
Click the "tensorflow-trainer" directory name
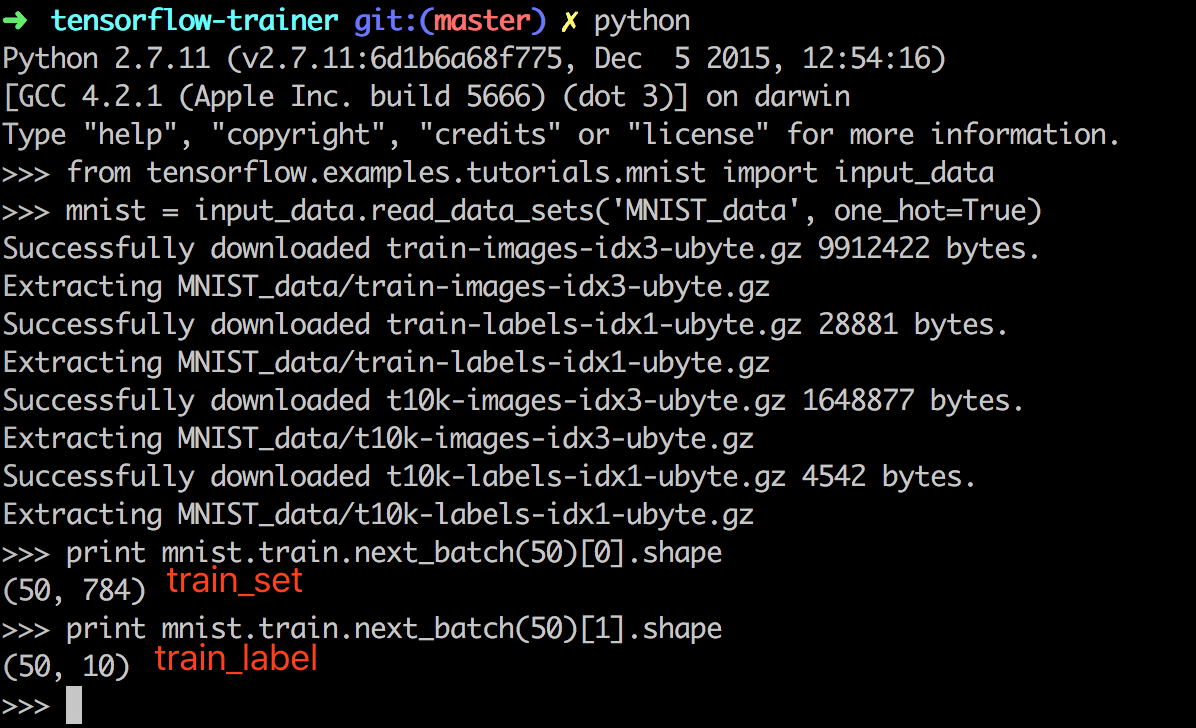pos(195,21)
